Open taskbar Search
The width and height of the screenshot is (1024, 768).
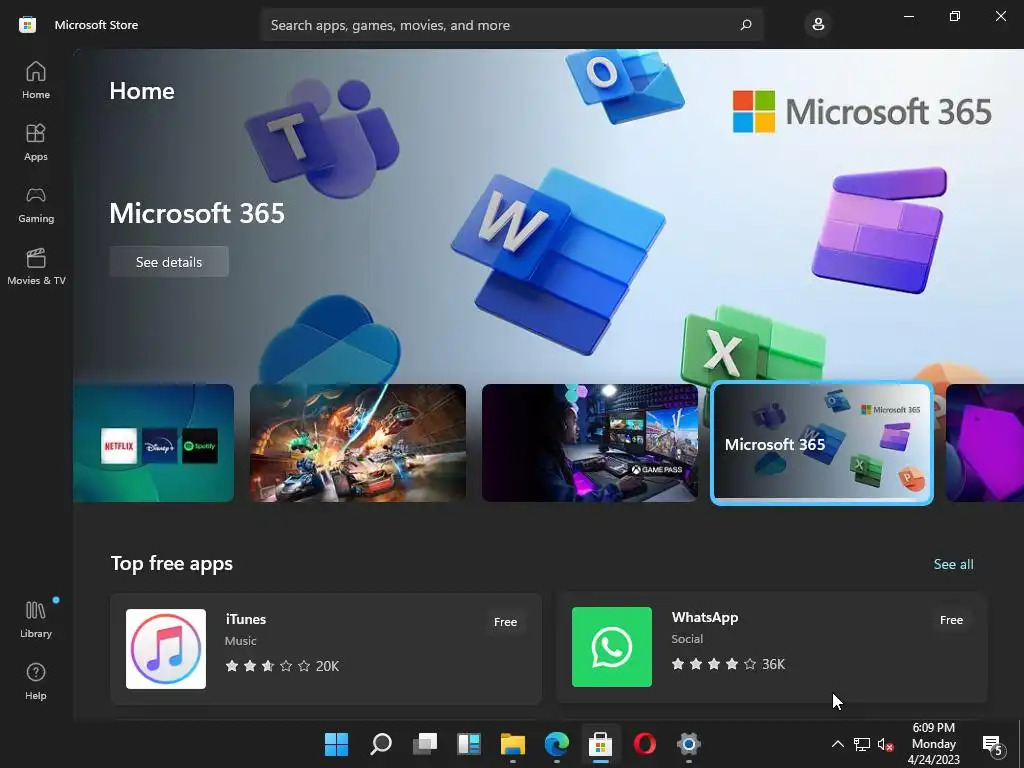(381, 744)
